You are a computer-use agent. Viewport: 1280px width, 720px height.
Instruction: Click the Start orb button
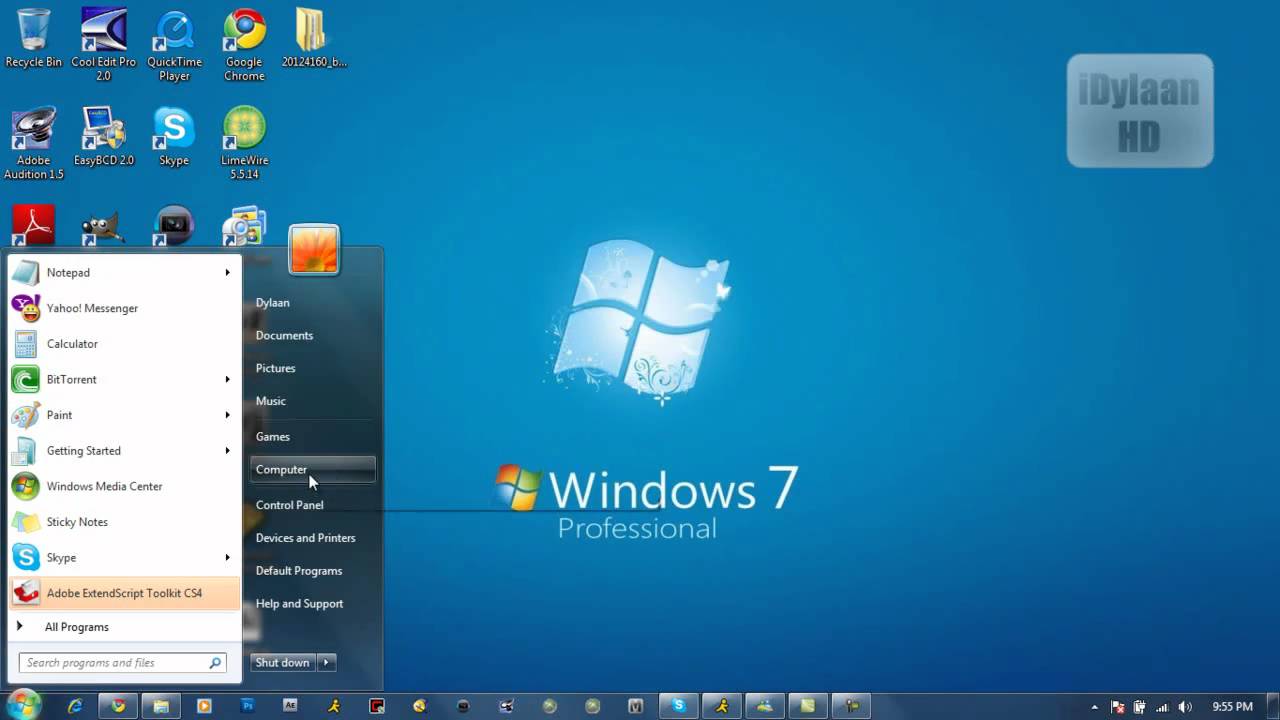[23, 705]
